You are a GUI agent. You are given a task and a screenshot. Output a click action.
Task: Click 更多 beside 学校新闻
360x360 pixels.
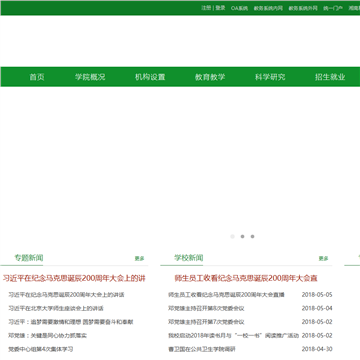coord(323,258)
